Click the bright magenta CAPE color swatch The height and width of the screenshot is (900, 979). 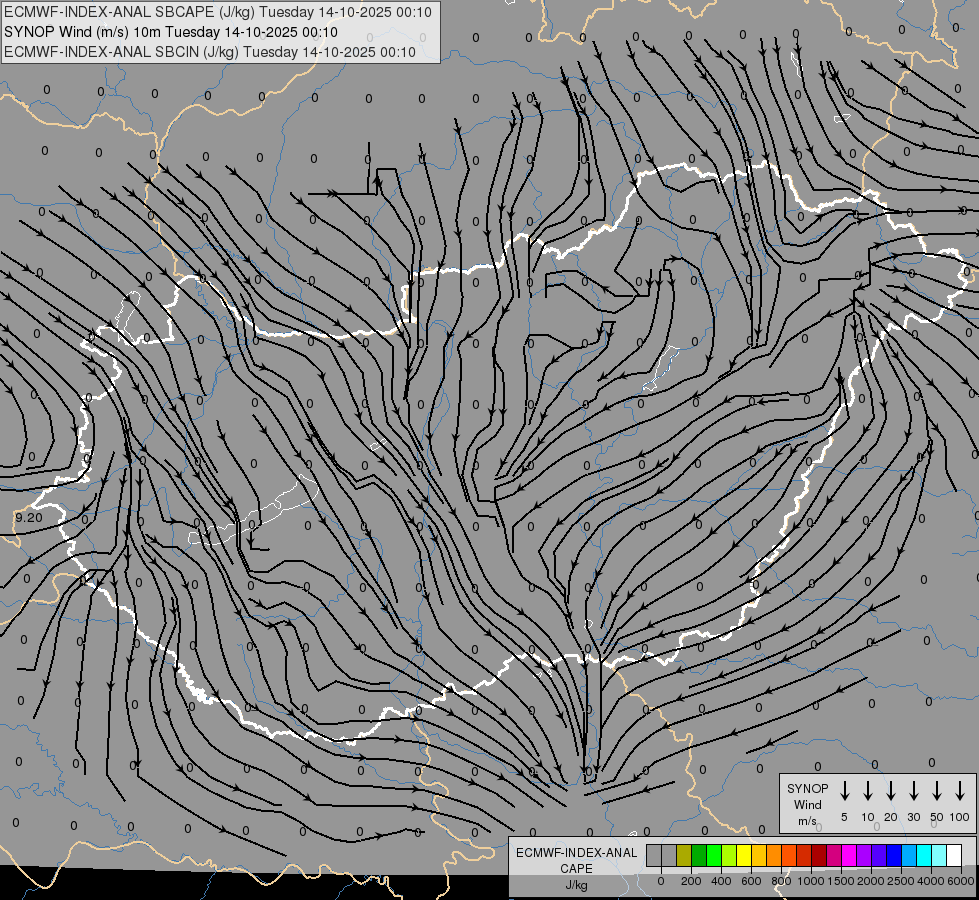coord(849,855)
